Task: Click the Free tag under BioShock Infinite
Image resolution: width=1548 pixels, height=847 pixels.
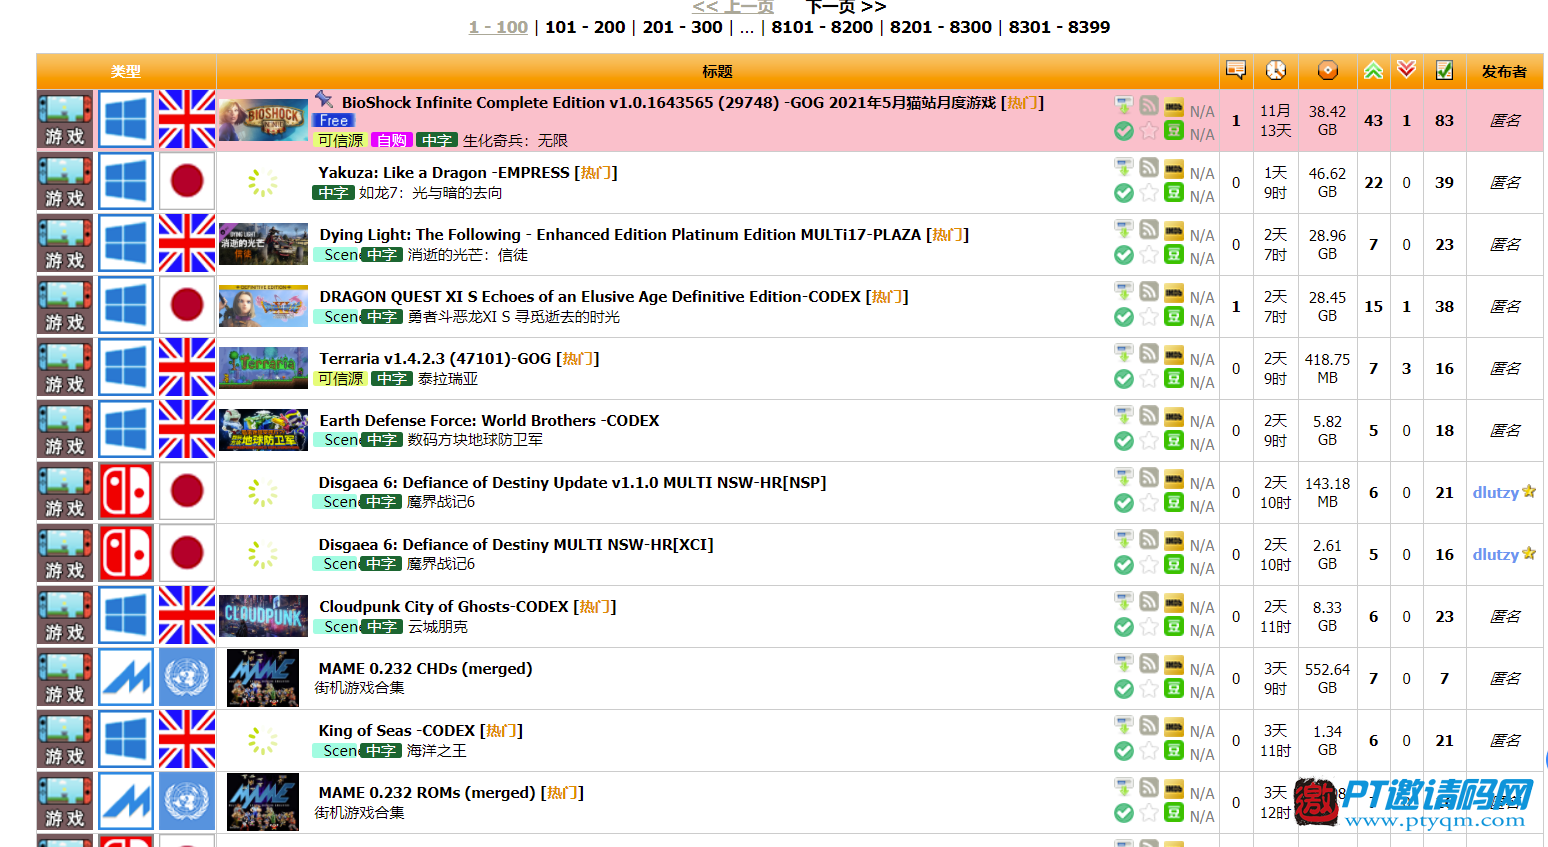Action: [x=333, y=120]
